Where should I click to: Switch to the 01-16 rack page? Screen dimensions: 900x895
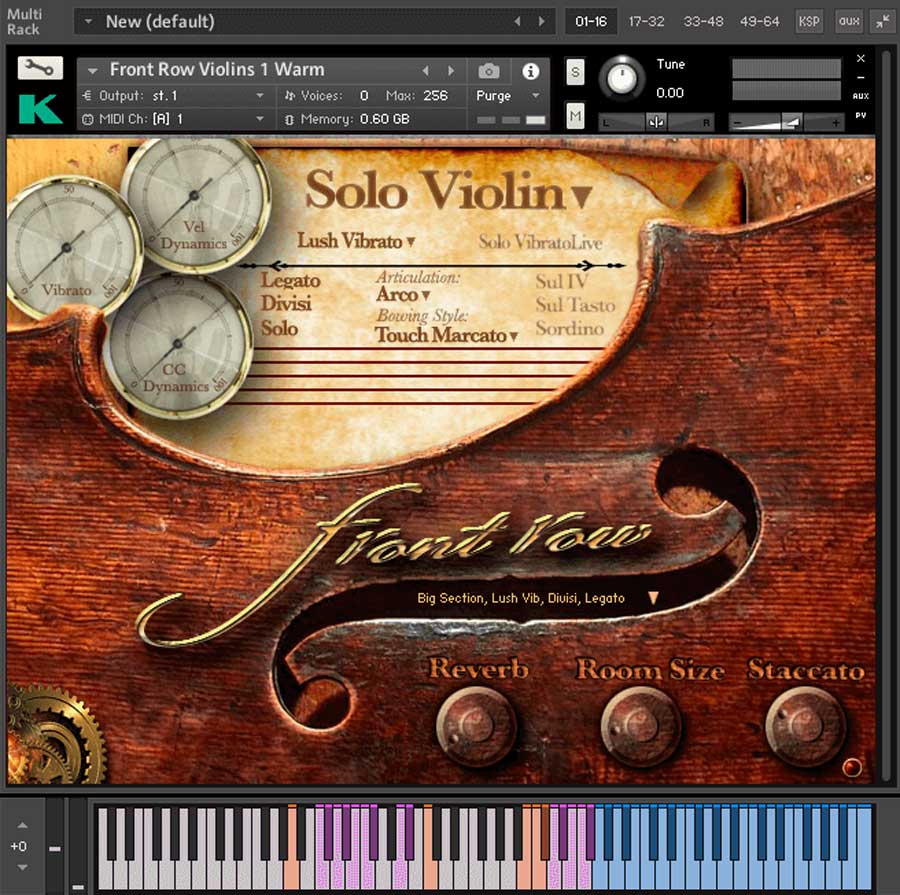pyautogui.click(x=591, y=21)
